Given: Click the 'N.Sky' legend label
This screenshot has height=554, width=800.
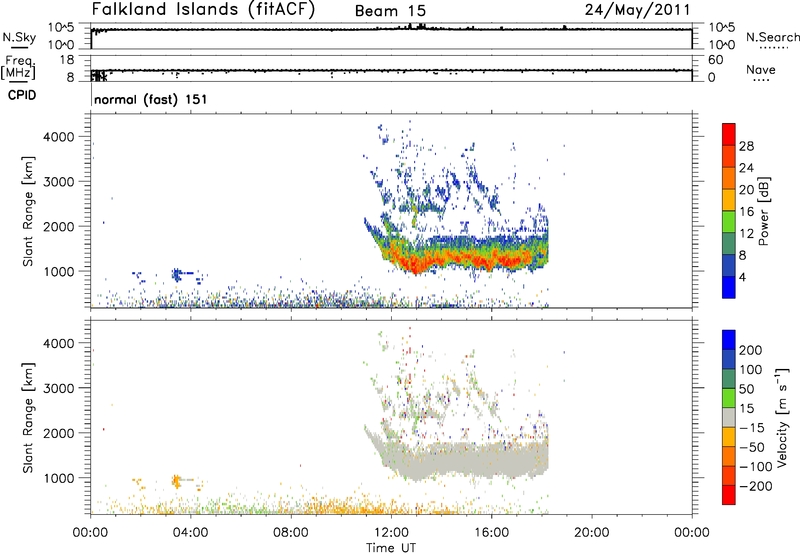Looking at the screenshot, I should click(19, 37).
